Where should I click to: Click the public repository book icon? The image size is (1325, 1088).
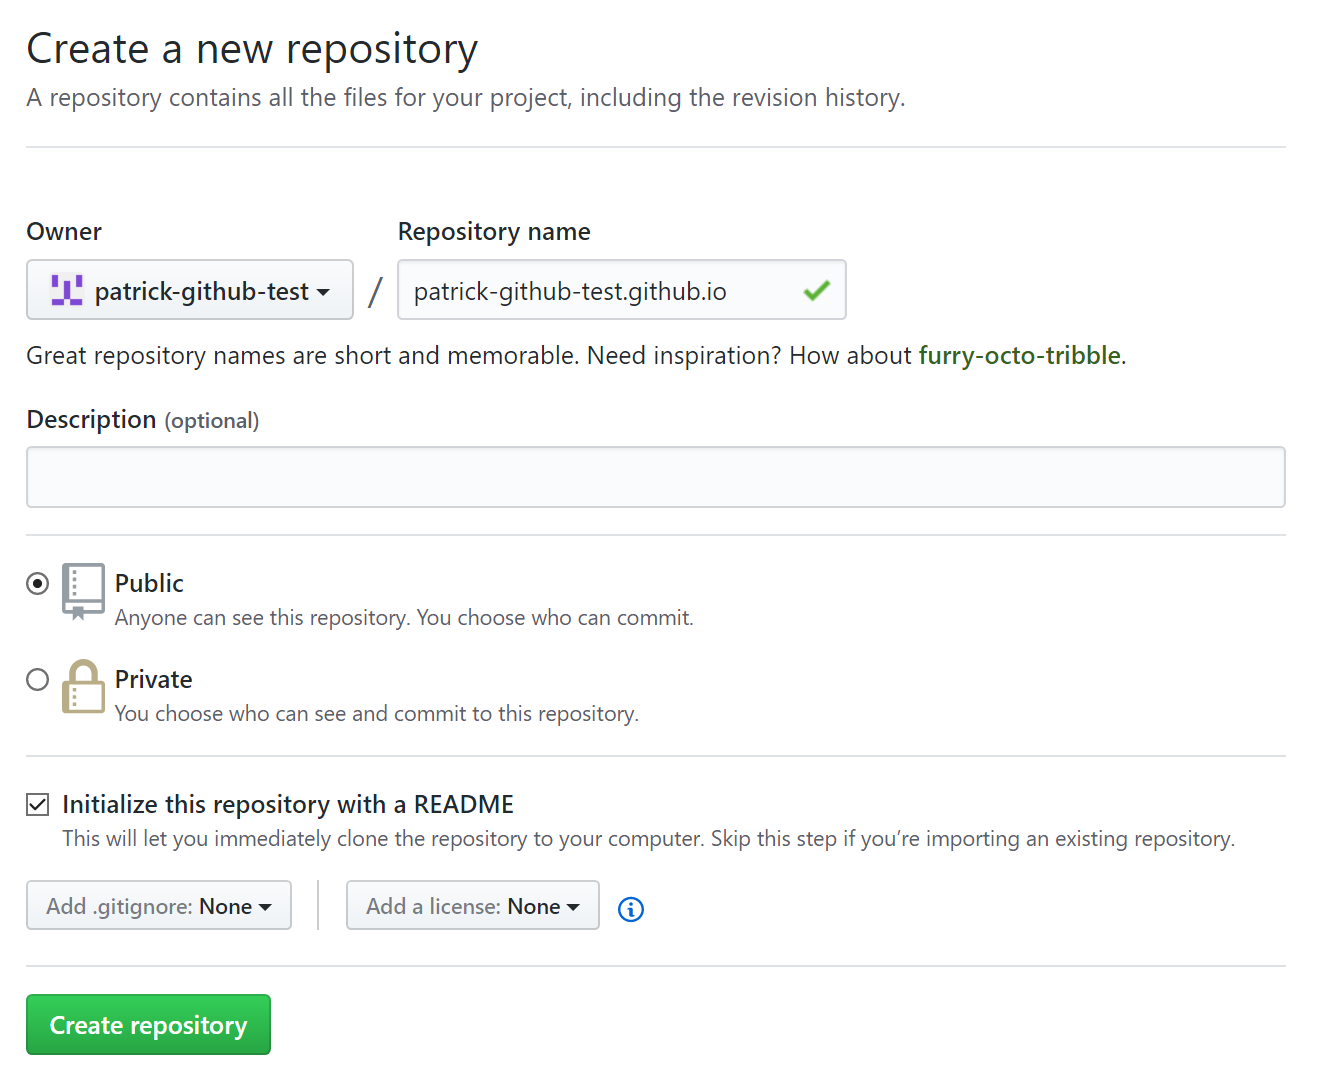coord(83,591)
